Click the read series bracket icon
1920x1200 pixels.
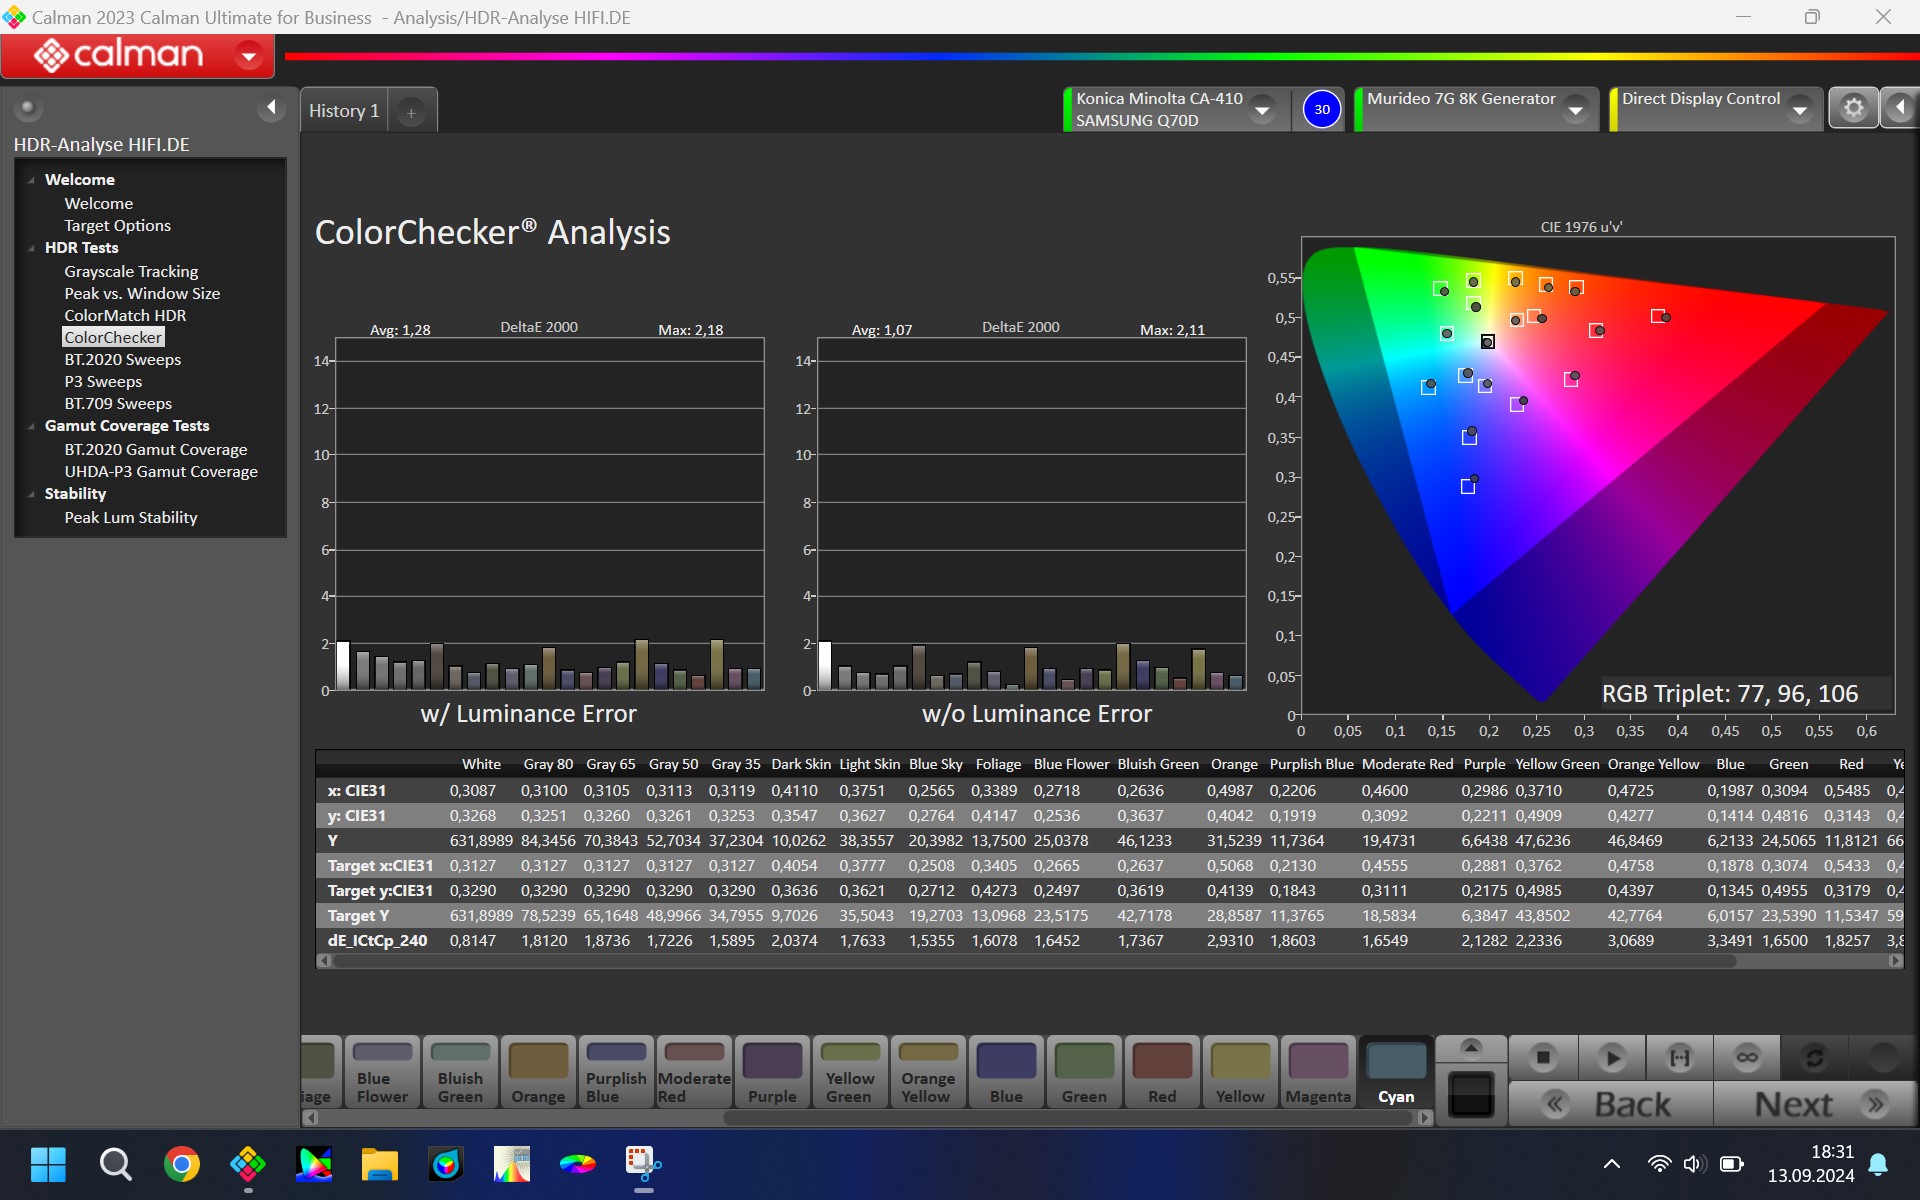pos(1679,1057)
